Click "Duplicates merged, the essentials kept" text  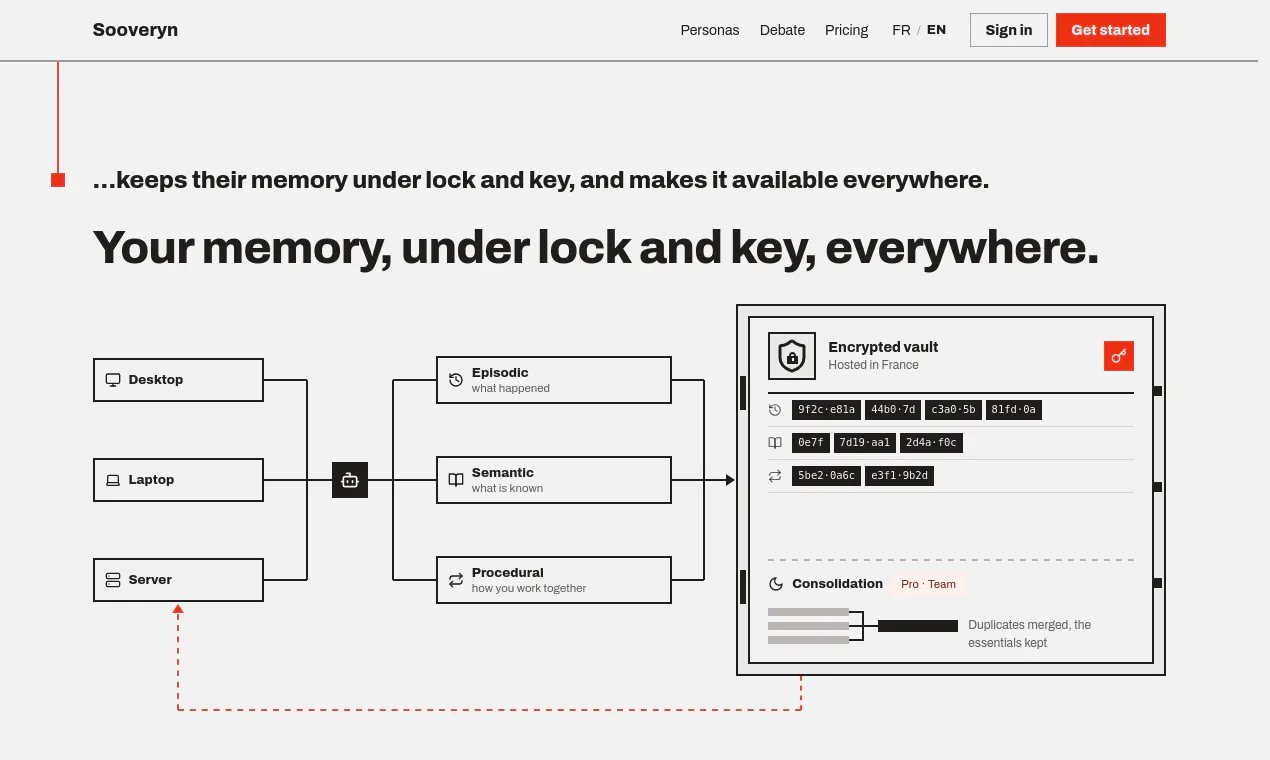(1030, 634)
